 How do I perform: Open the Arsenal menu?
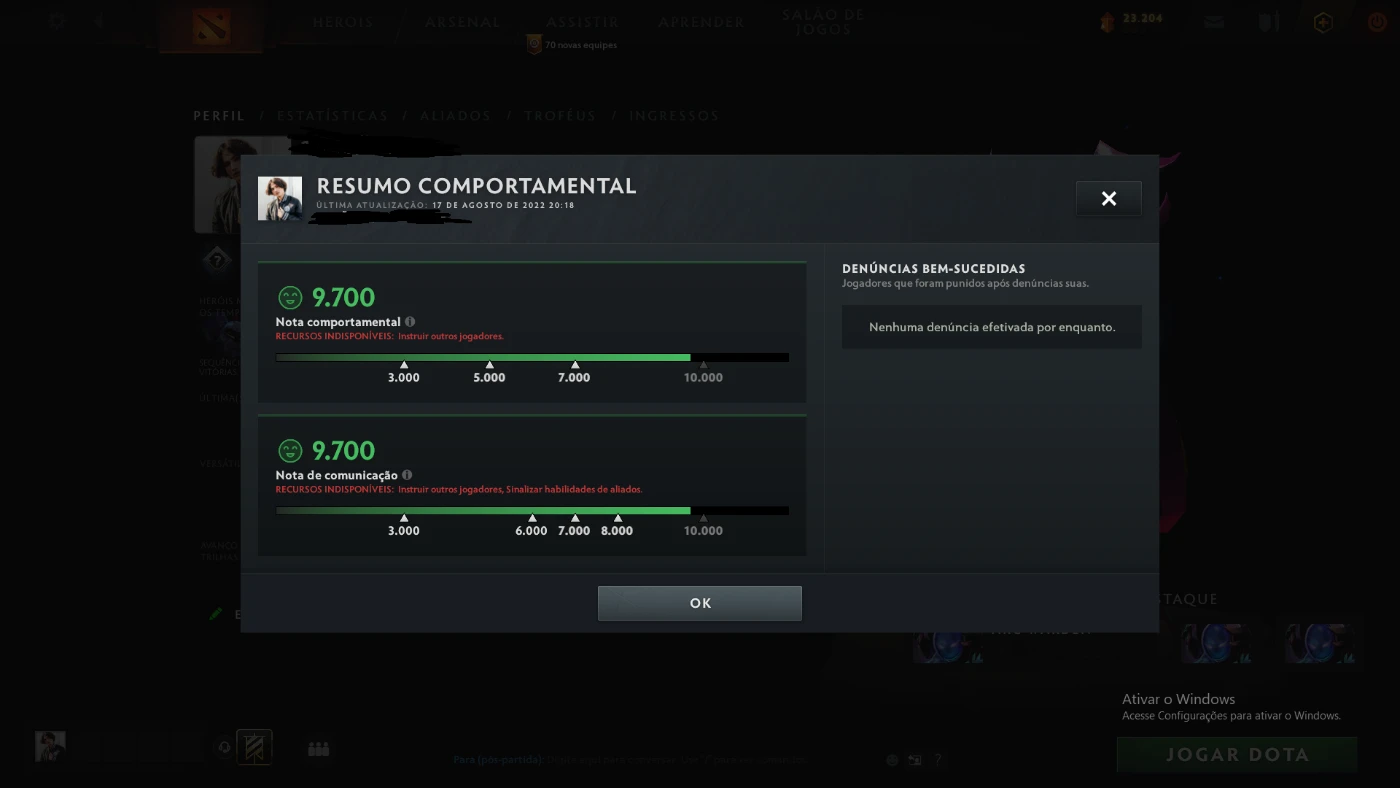463,22
